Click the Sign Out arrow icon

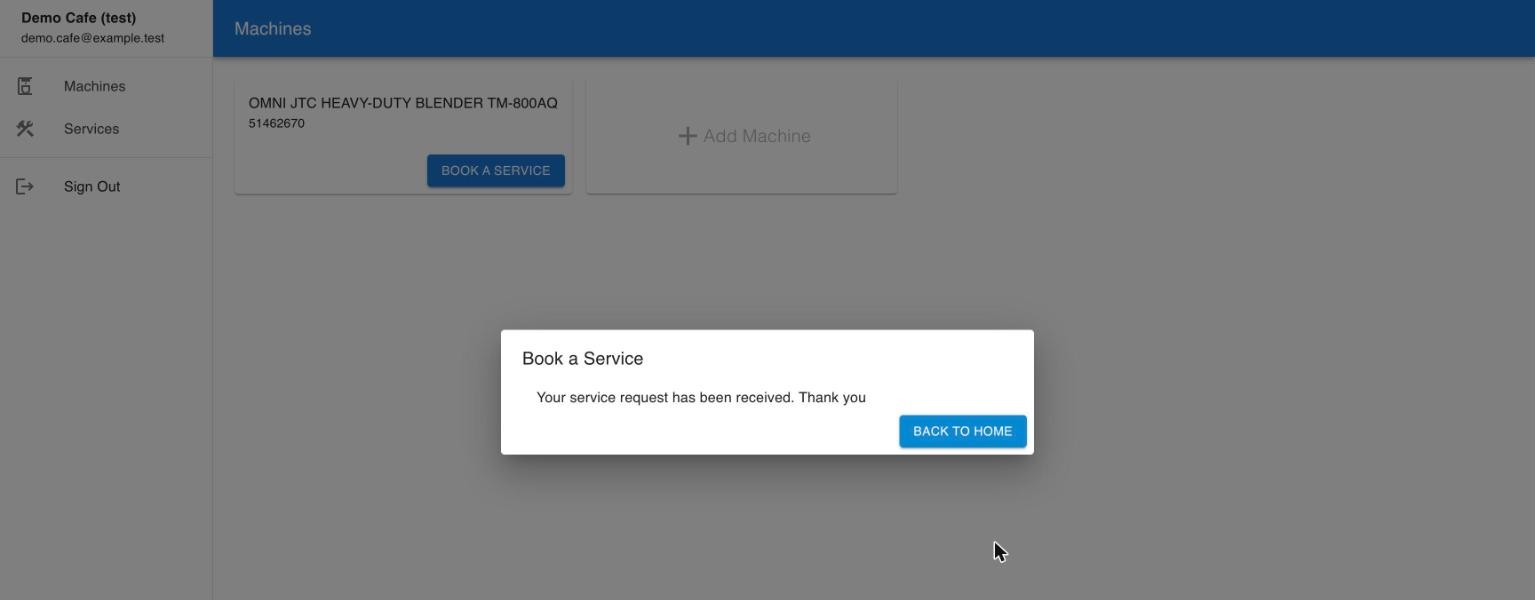pos(25,186)
